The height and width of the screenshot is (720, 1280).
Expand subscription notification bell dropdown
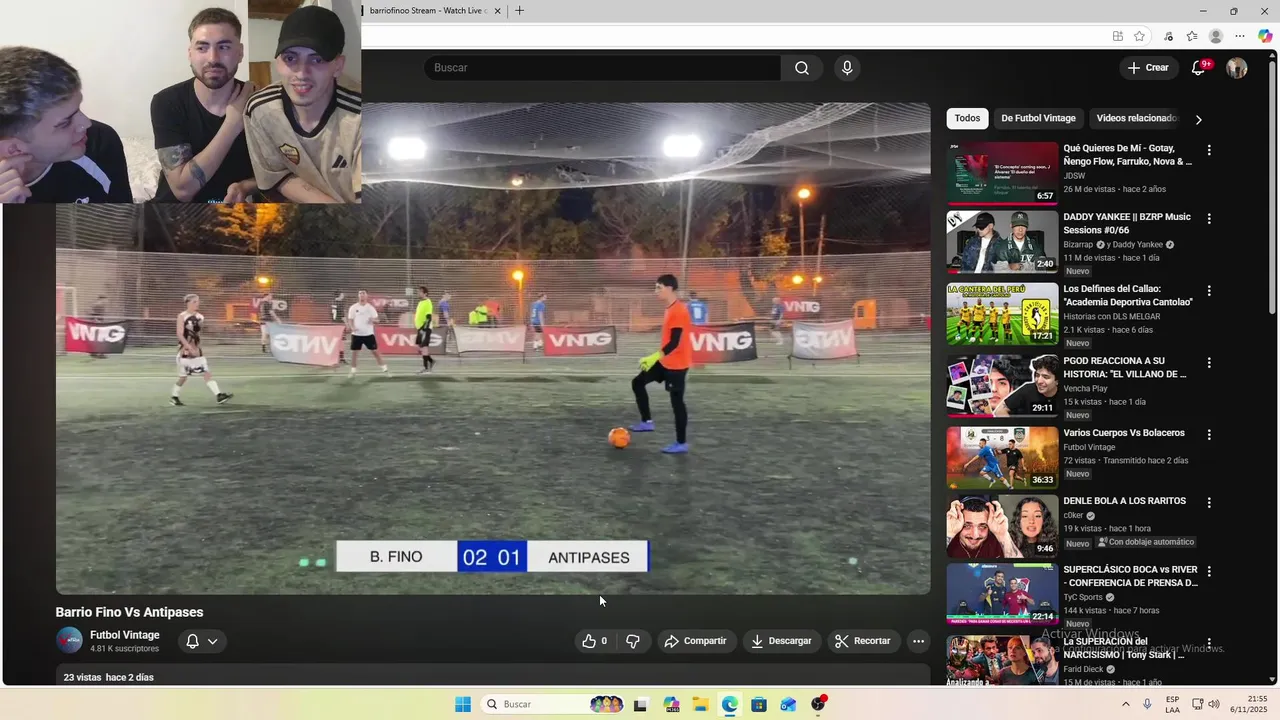point(201,641)
